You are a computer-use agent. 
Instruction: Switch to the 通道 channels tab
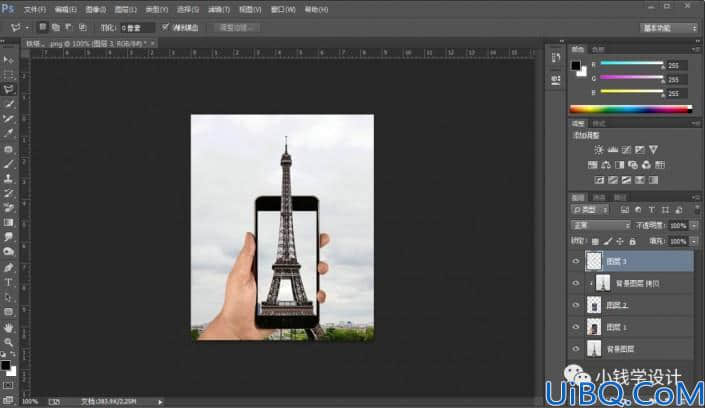599,197
